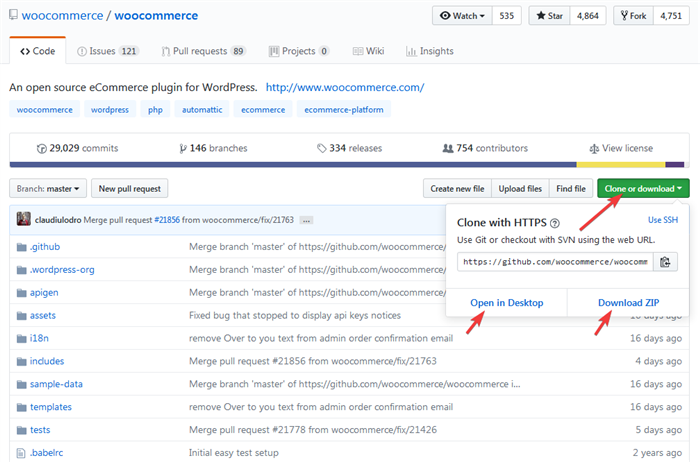Viewport: 700px width, 462px height.
Task: Focus the HTTPS clone URL field
Action: tap(555, 262)
